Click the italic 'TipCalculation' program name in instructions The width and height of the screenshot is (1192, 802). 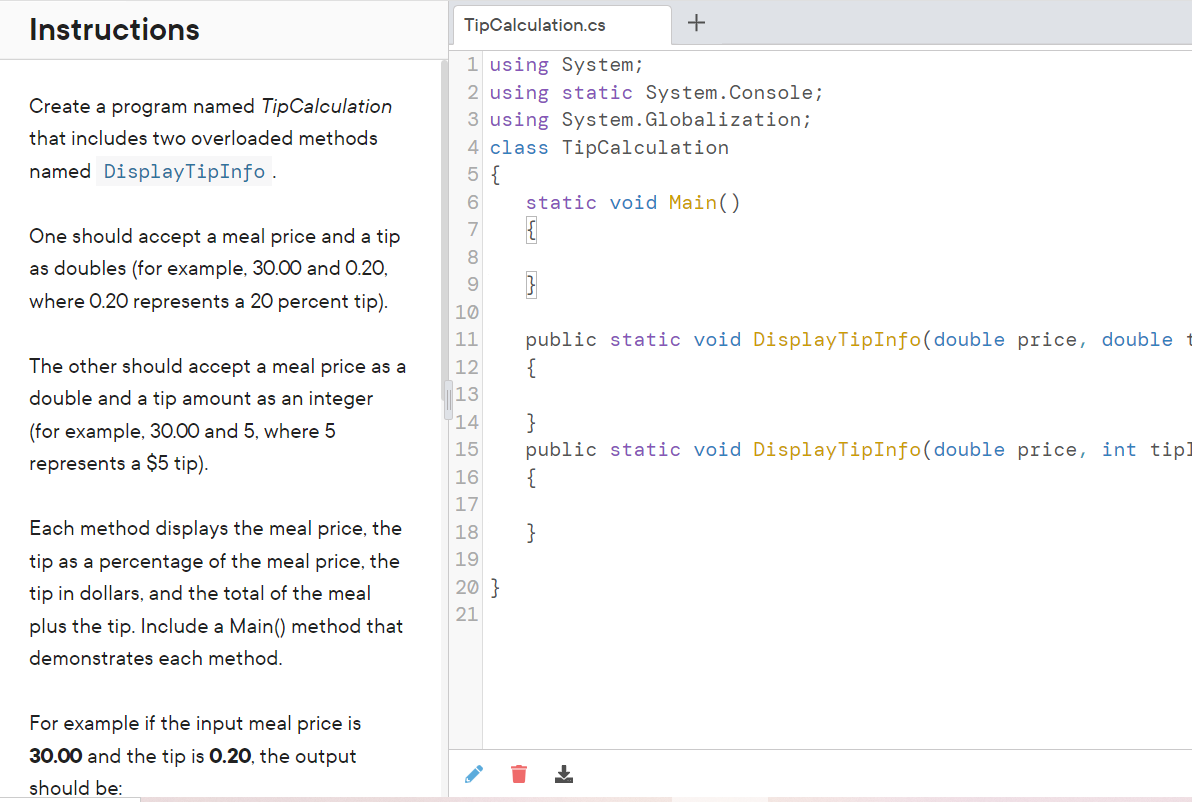pyautogui.click(x=327, y=106)
